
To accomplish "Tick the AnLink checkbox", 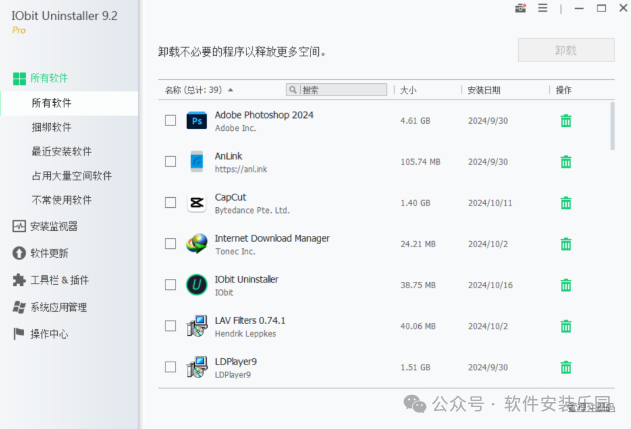I will (x=171, y=162).
